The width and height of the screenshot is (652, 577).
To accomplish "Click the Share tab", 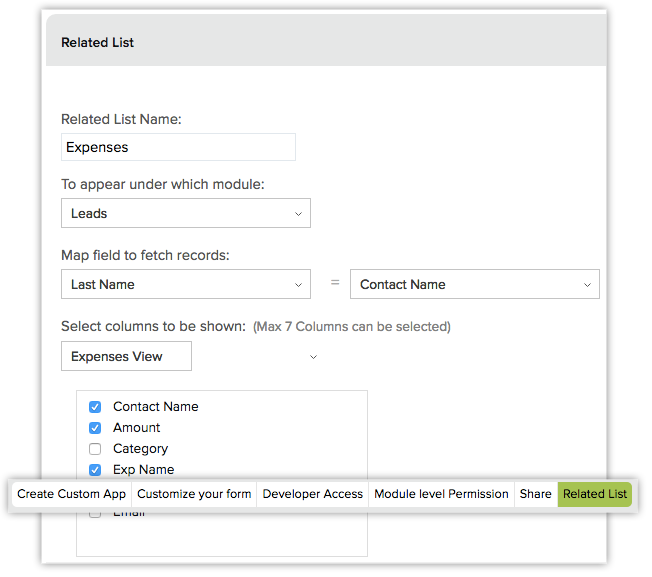I will click(535, 494).
